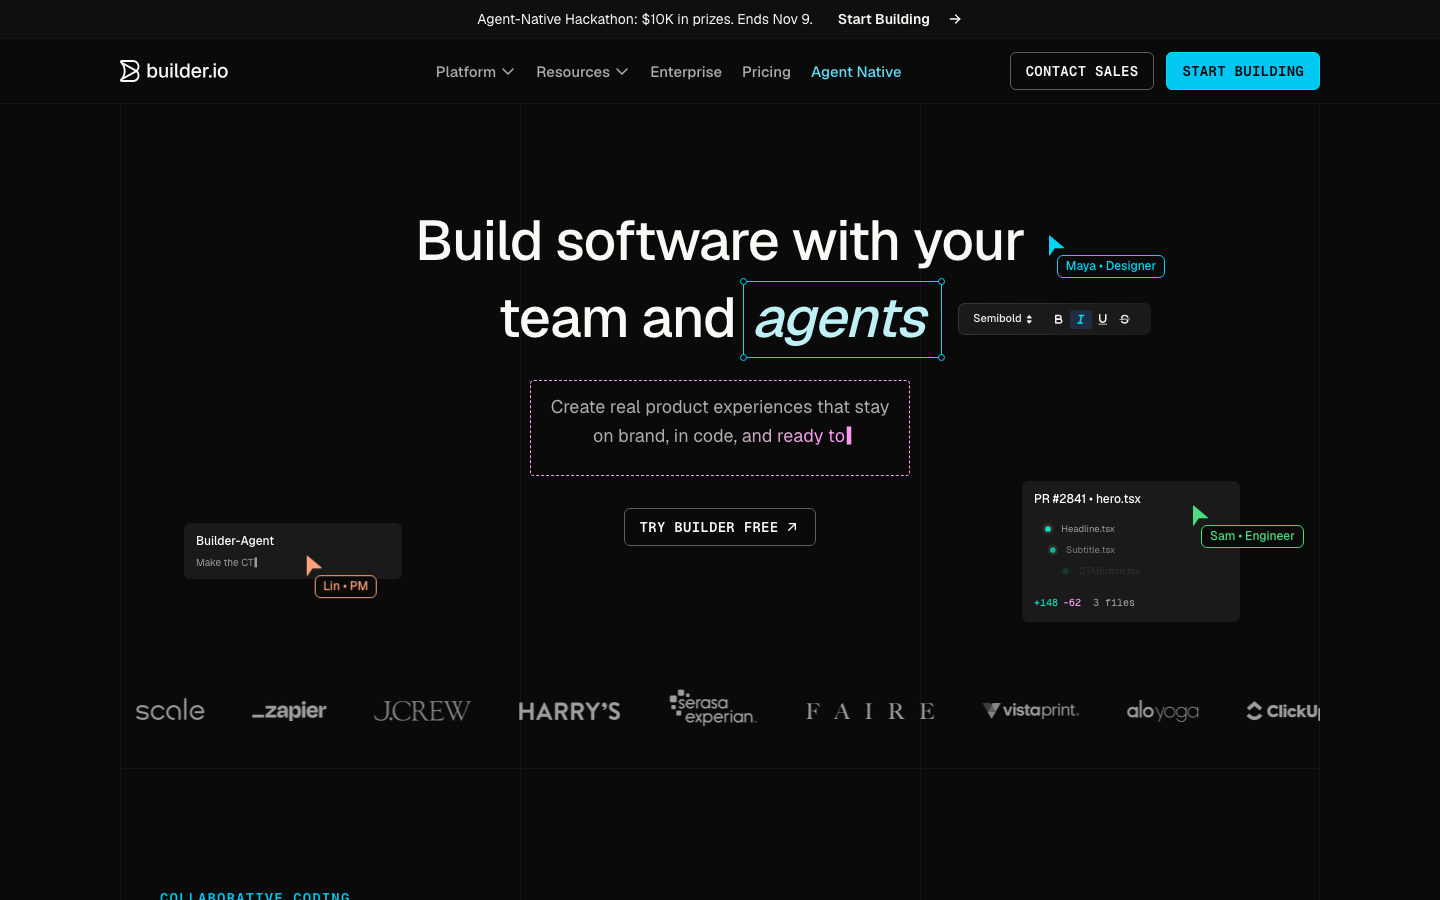Click the Alo Yoga logo

point(1162,711)
